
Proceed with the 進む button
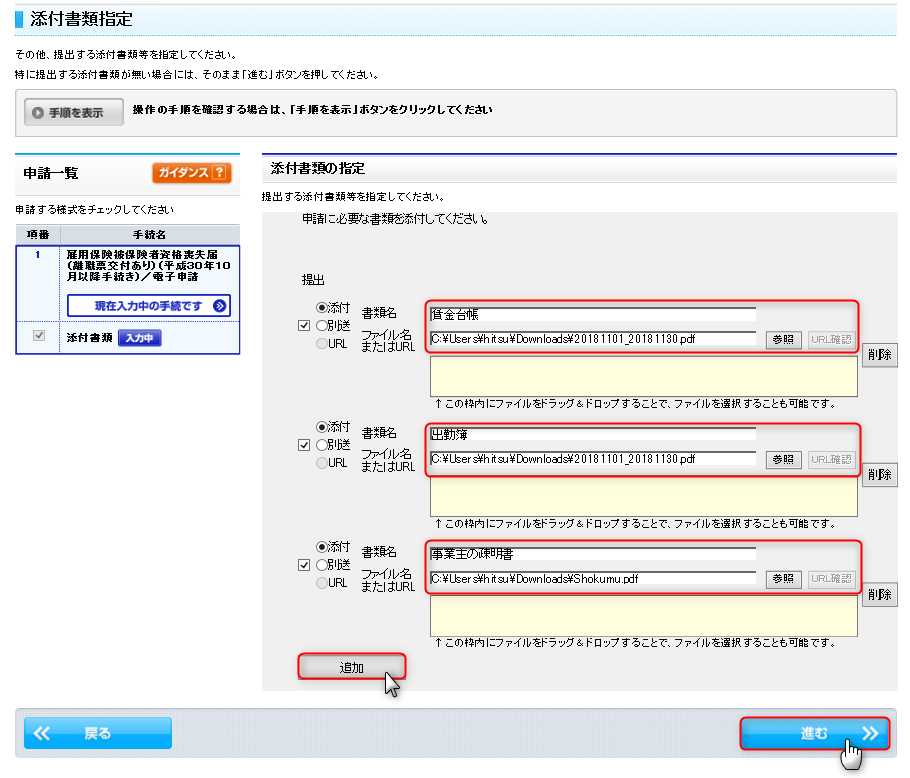[x=814, y=733]
